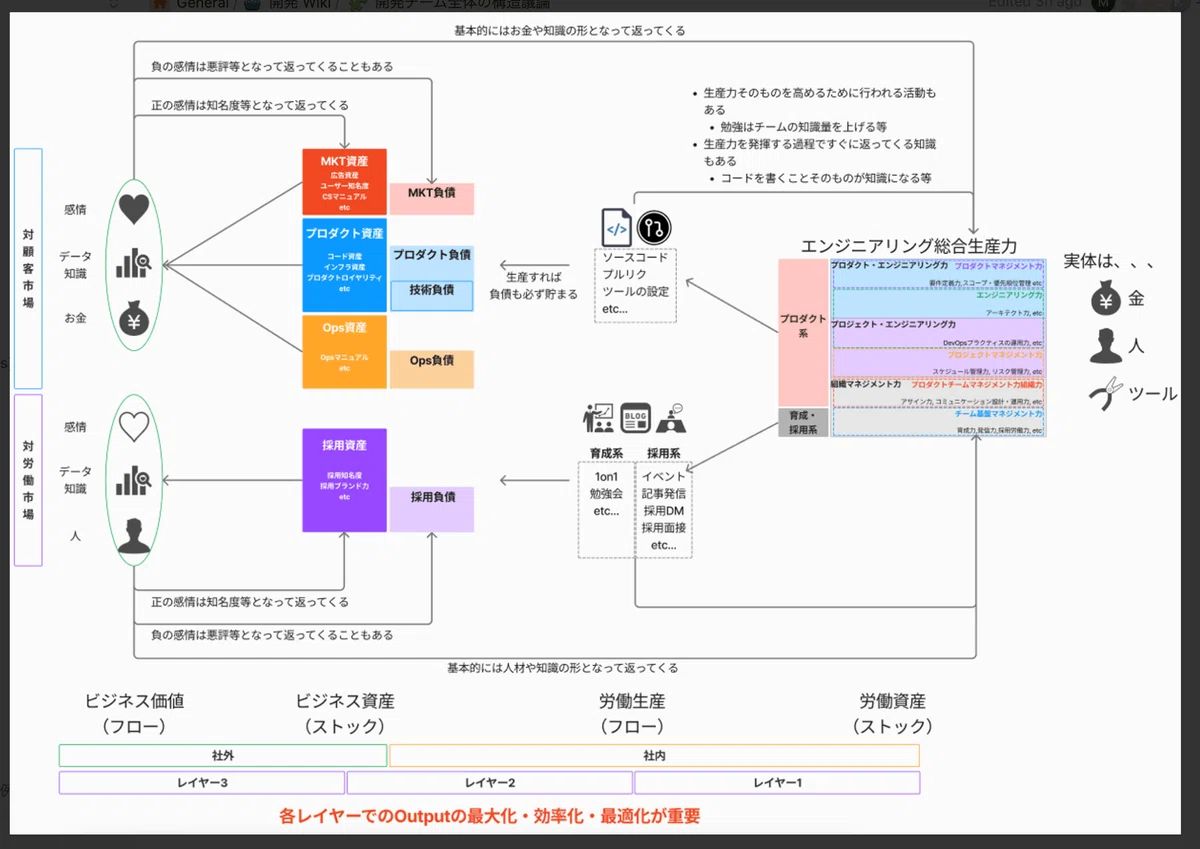Viewport: 1200px width, 849px height.
Task: Click the interview speech-bubble icon above 採用系
Action: (x=670, y=418)
